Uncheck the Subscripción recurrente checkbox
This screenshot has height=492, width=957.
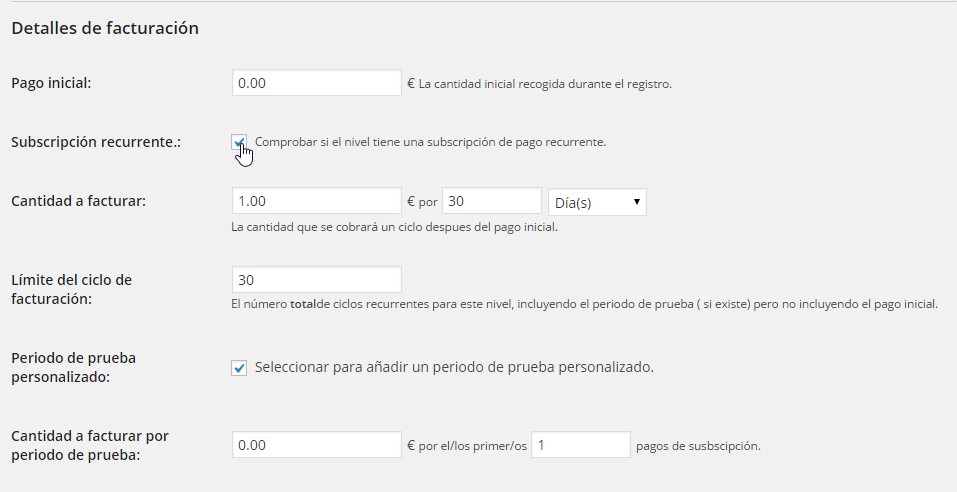(239, 142)
